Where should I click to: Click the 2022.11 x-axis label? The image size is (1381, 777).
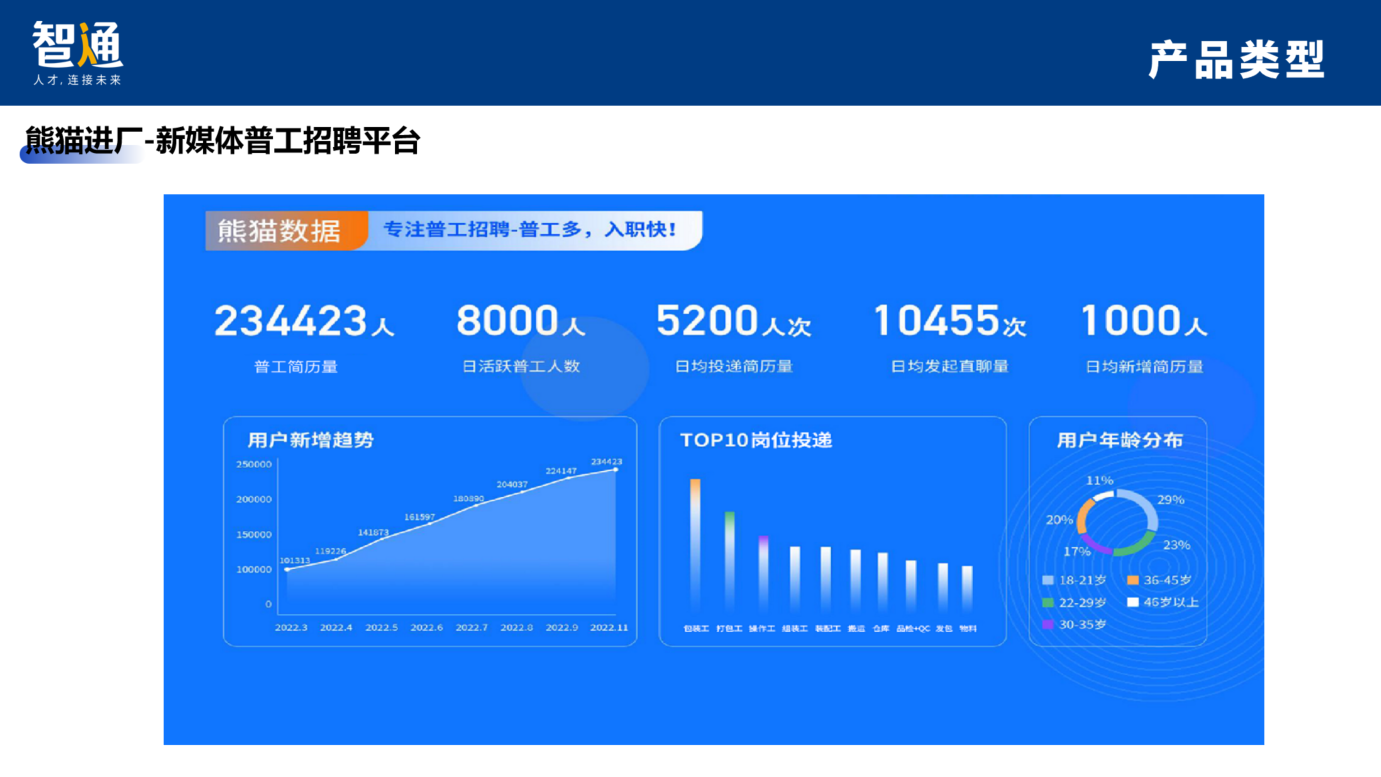coord(609,628)
